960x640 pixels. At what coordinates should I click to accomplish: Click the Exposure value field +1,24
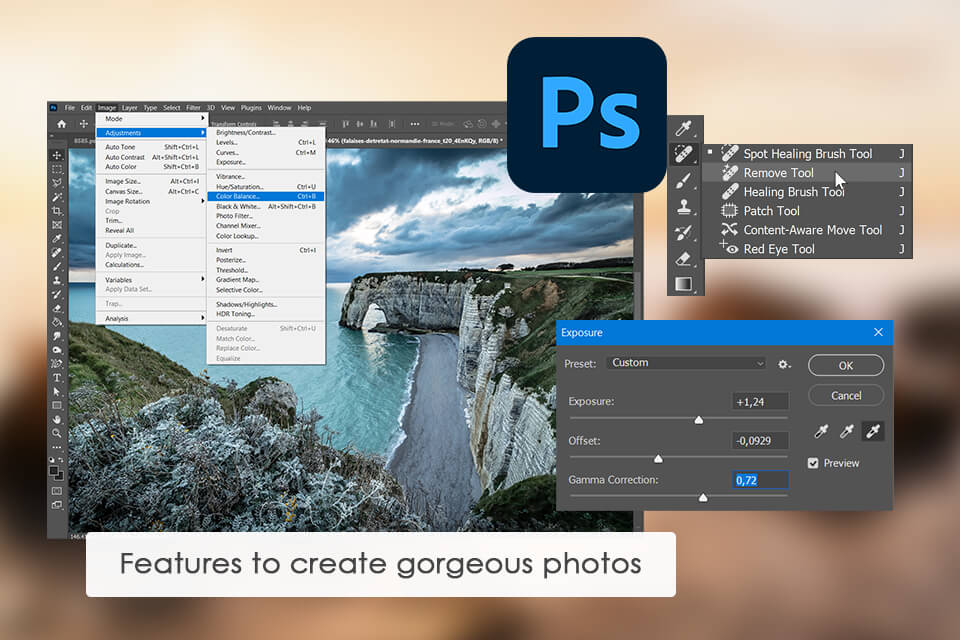click(760, 402)
